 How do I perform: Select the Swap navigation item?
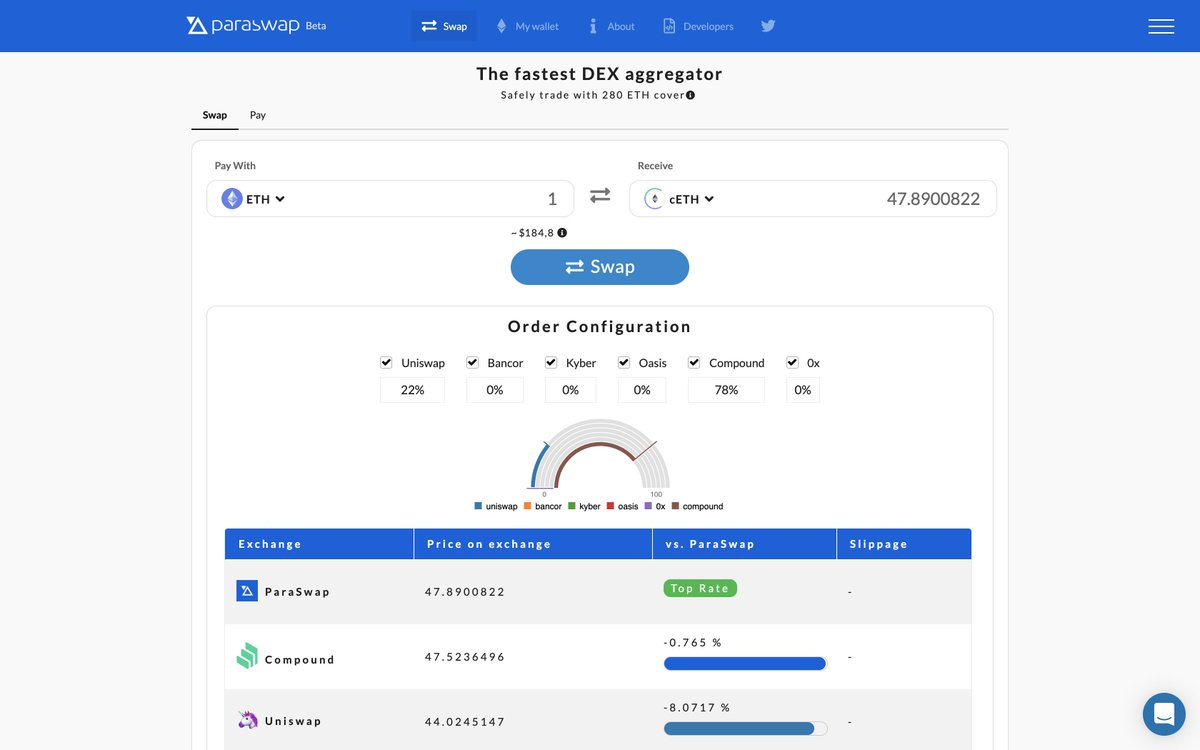coord(444,26)
